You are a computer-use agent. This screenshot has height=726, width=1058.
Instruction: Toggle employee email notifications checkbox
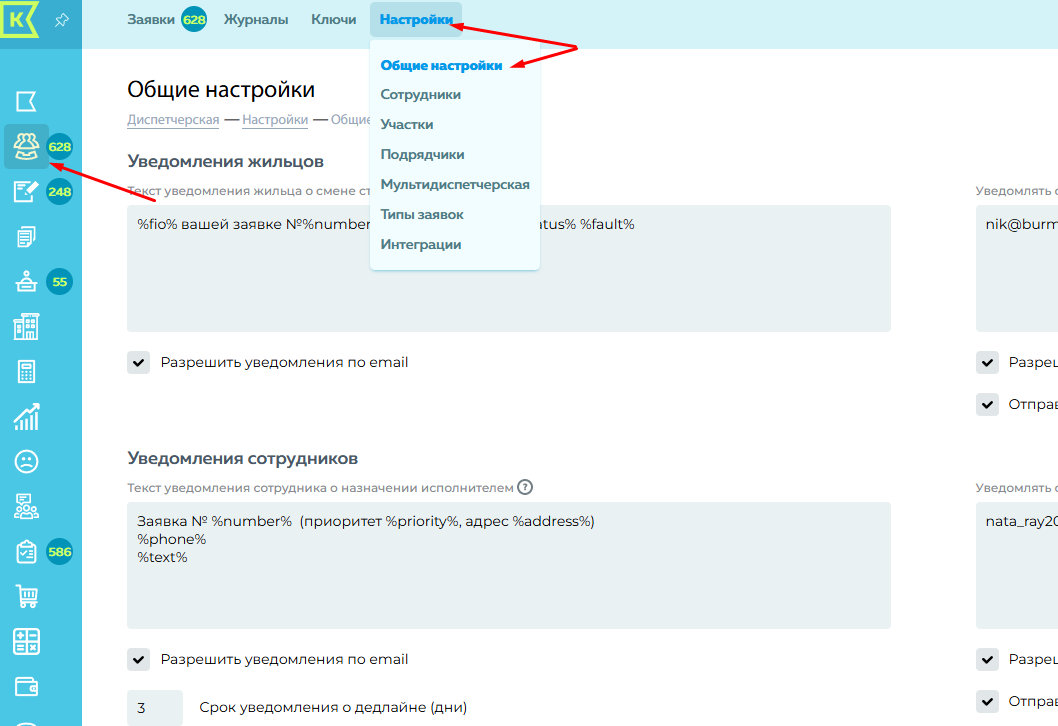[139, 659]
